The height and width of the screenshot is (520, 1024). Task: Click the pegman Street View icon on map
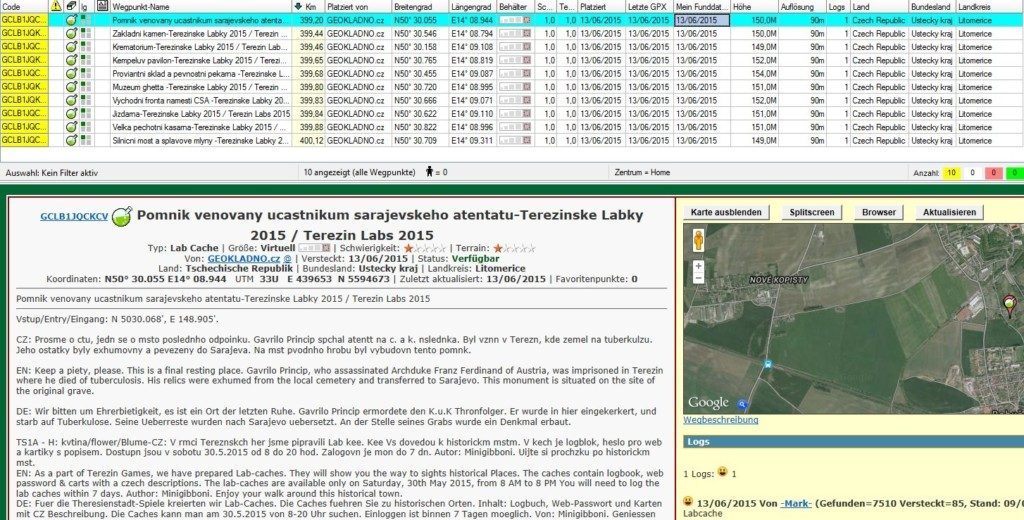coord(698,240)
